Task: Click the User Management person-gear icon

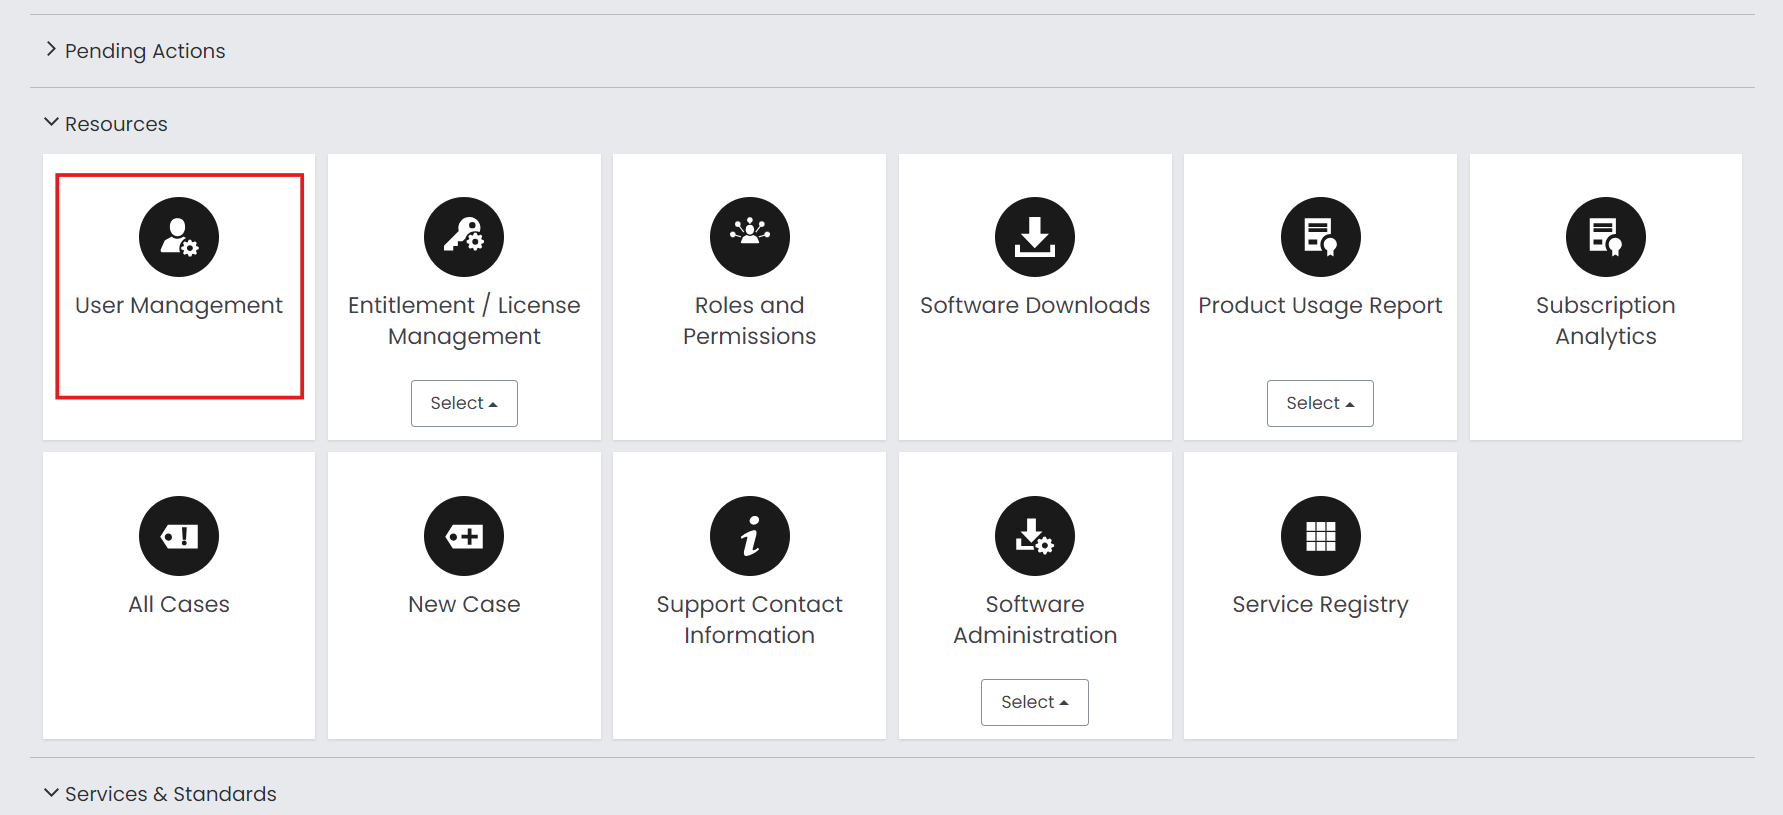Action: click(179, 237)
